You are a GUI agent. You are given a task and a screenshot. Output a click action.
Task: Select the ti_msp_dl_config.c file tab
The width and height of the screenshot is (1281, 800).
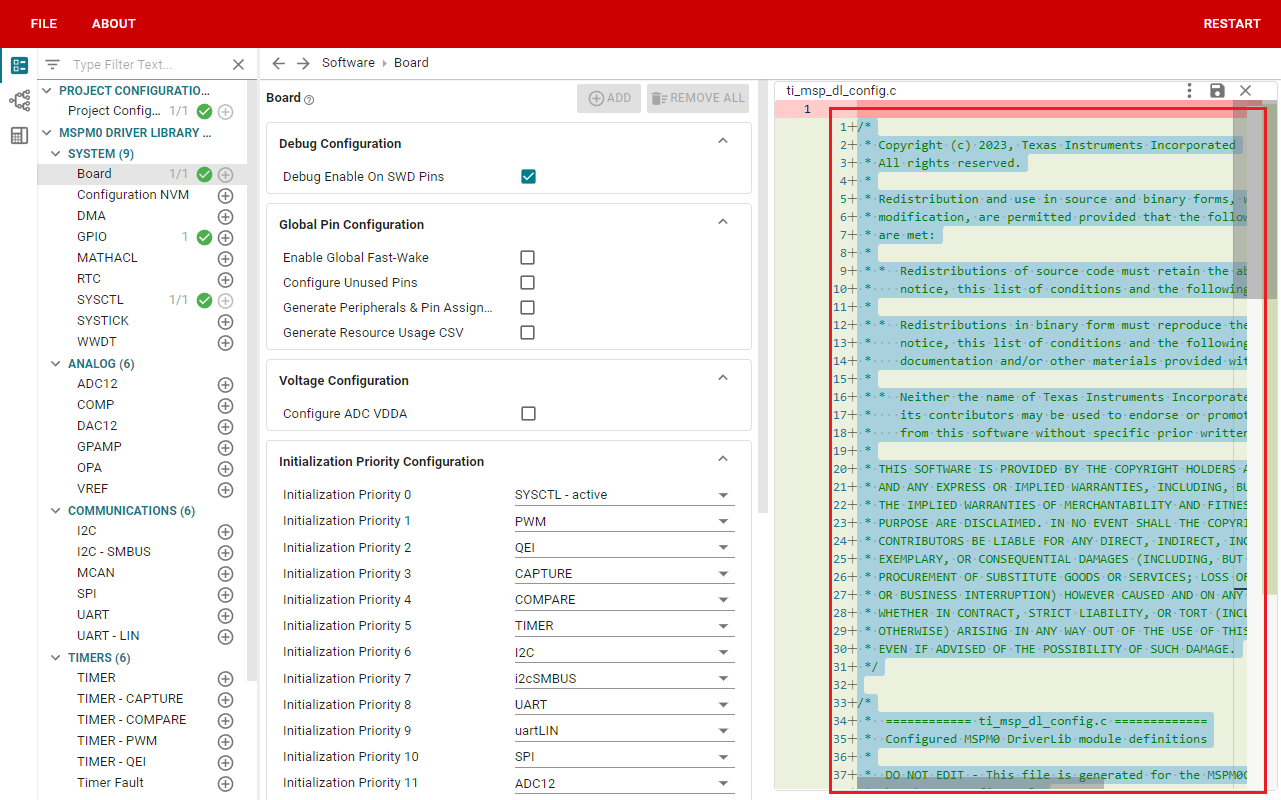pos(841,91)
